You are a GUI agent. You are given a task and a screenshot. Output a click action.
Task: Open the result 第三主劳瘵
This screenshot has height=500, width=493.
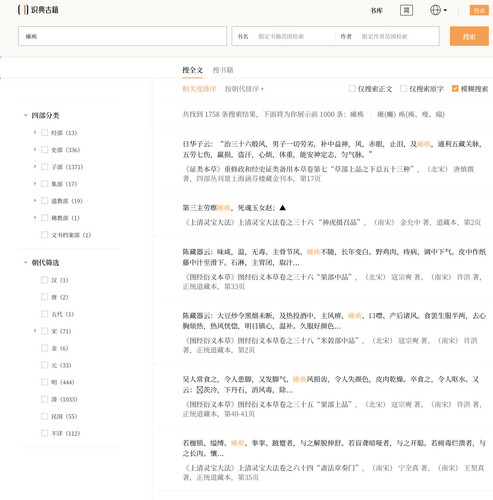click(234, 208)
